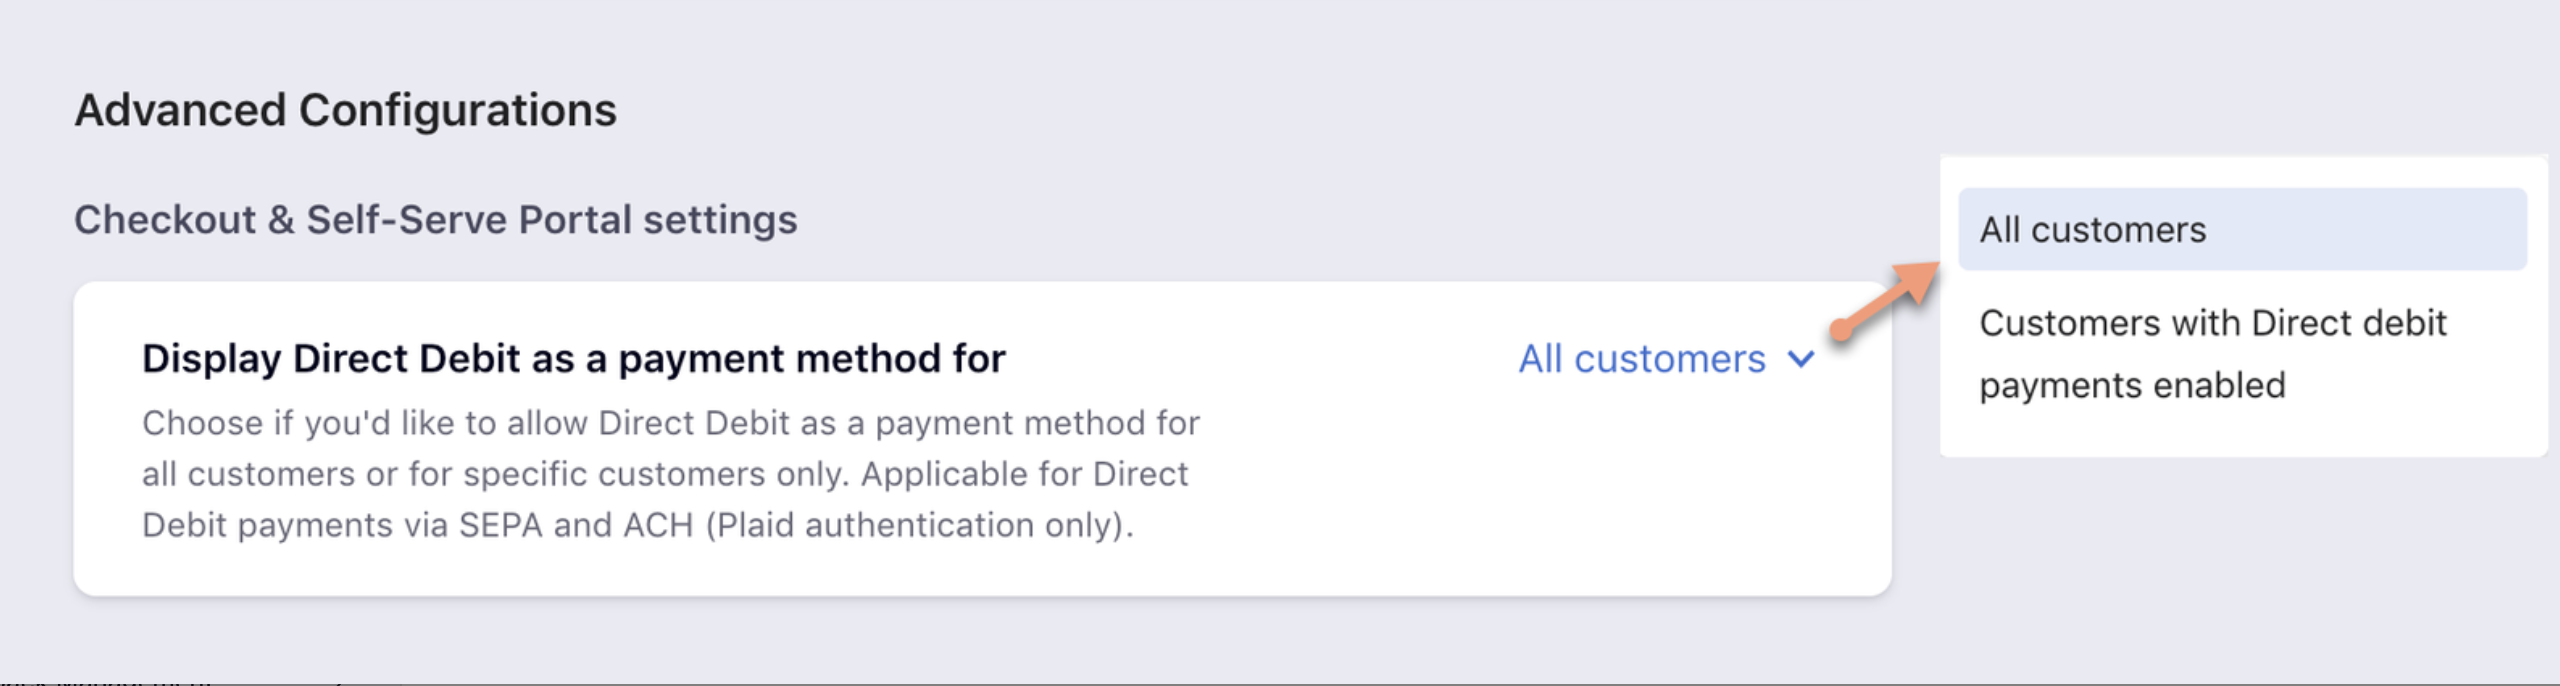Choose Customers with Direct debit payments enabled
The width and height of the screenshot is (2560, 686).
[2212, 353]
